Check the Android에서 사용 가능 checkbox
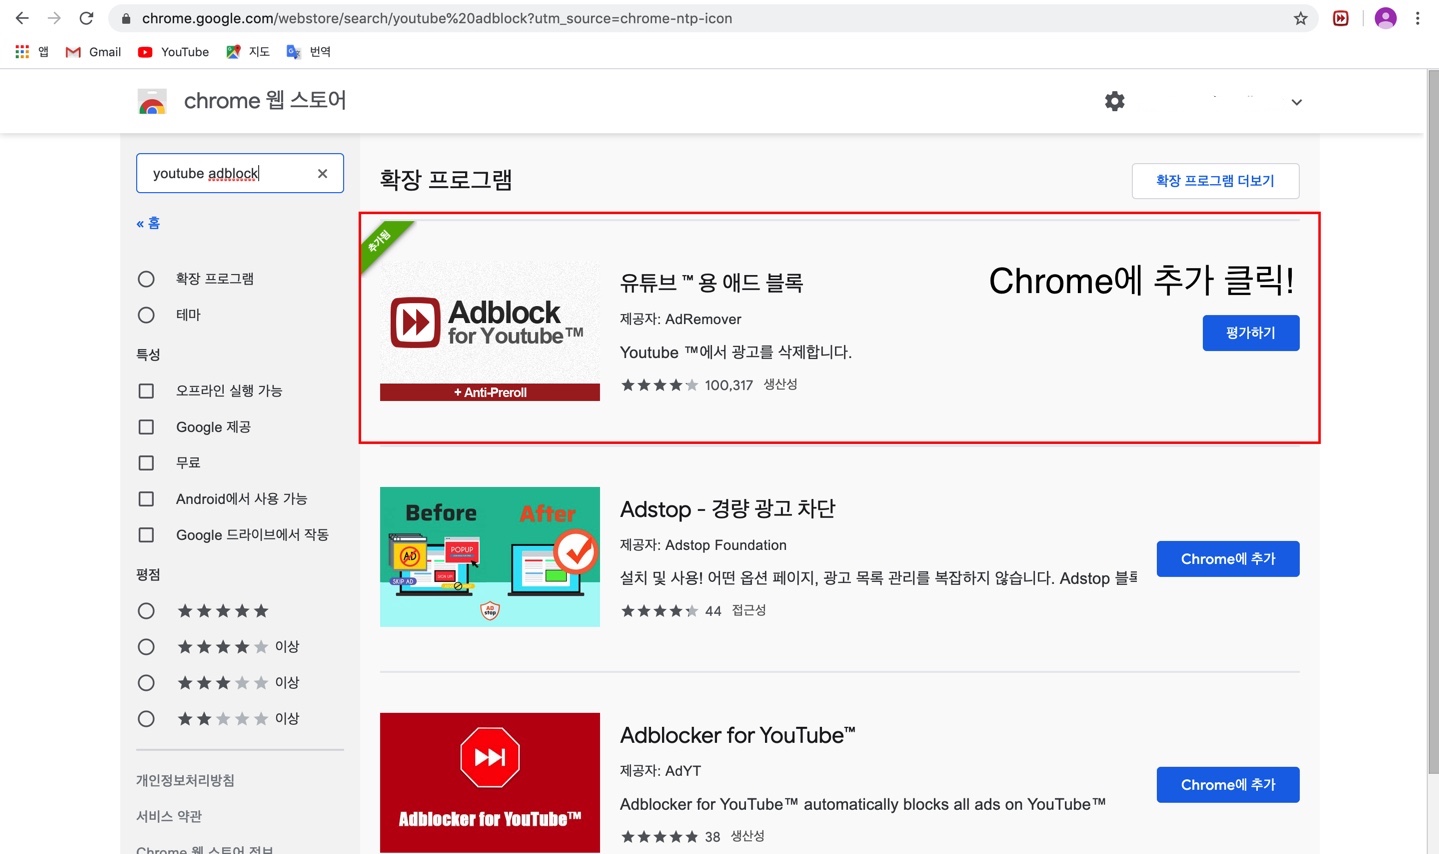This screenshot has width=1439, height=854. (146, 499)
